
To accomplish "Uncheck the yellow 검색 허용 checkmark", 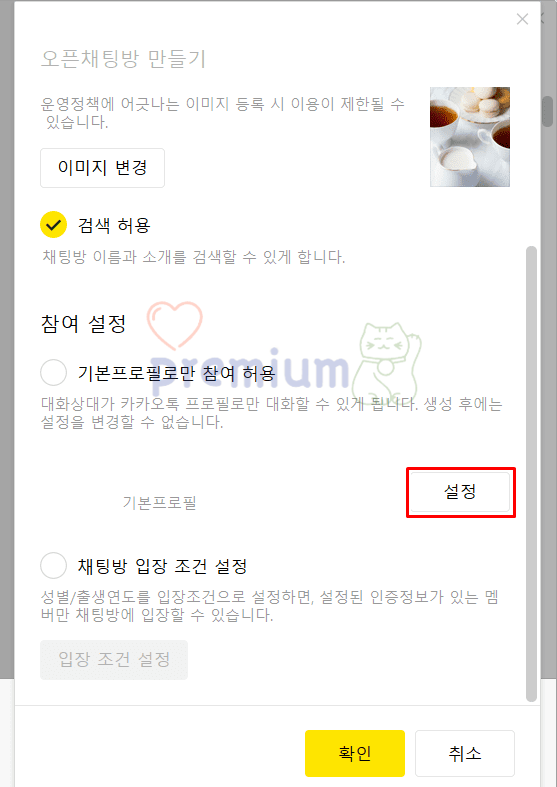I will coord(53,224).
